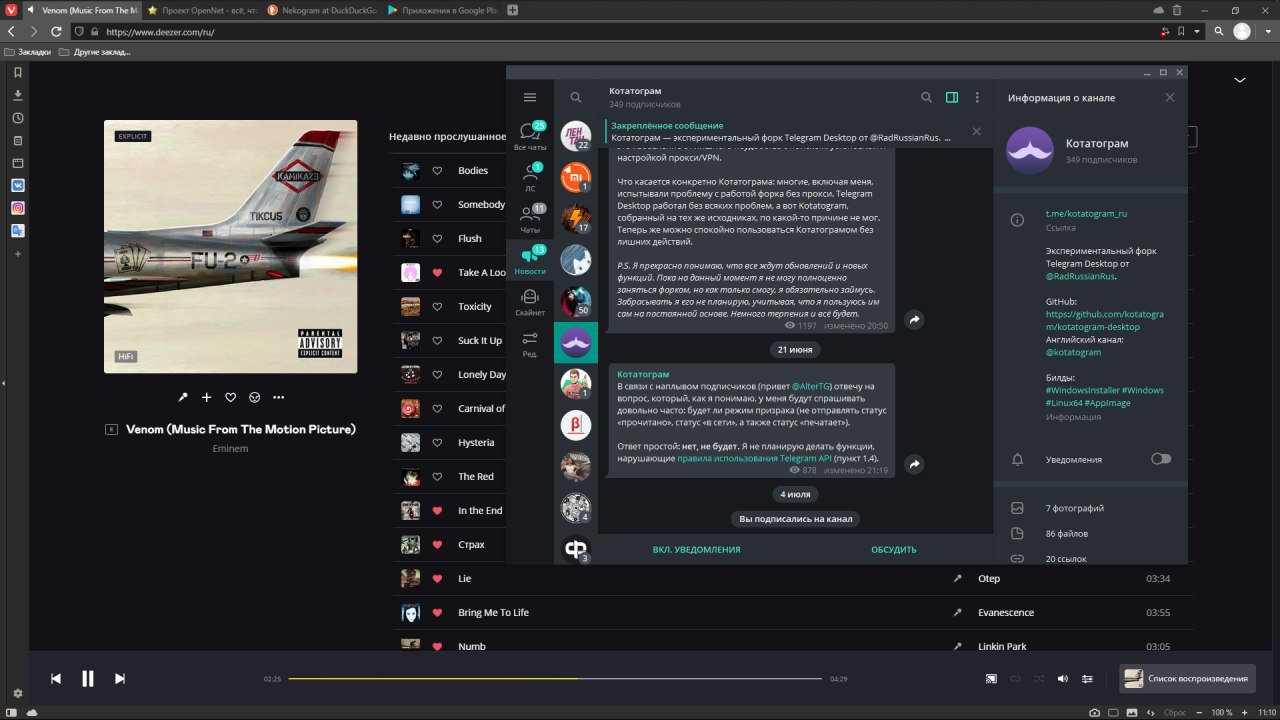1280x720 pixels.
Task: Select the Новости folder
Action: tap(530, 261)
